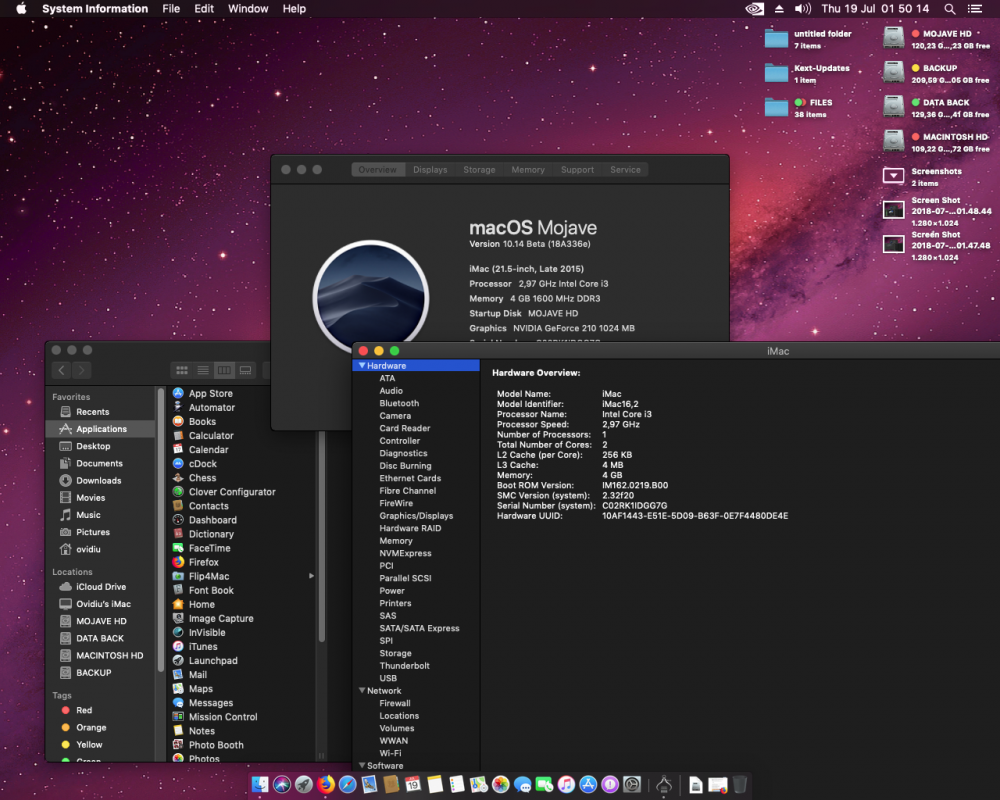Open Safari compass icon in Dock
Screen dimensions: 1000x800
click(x=348, y=784)
